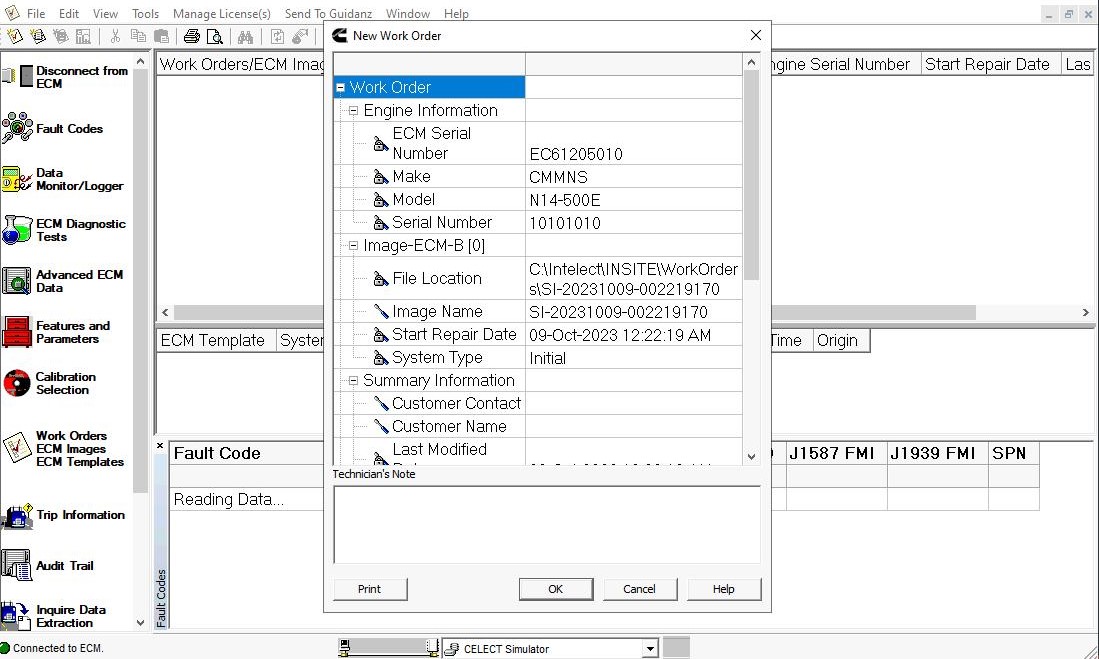
Task: Open the Tools menu
Action: tap(145, 13)
